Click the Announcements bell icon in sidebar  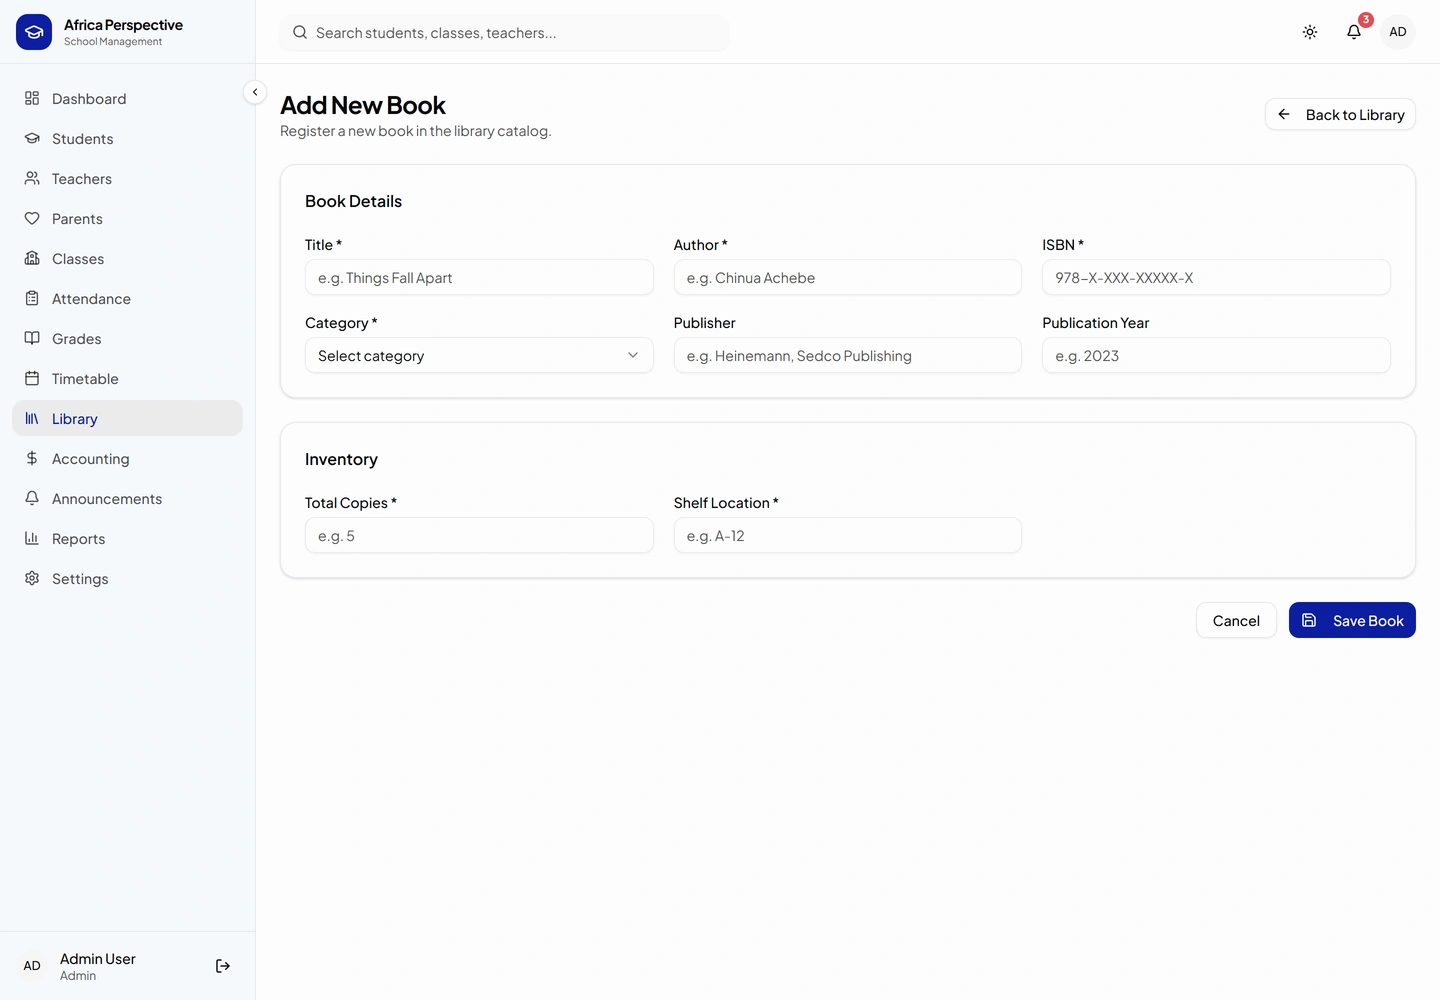(32, 498)
